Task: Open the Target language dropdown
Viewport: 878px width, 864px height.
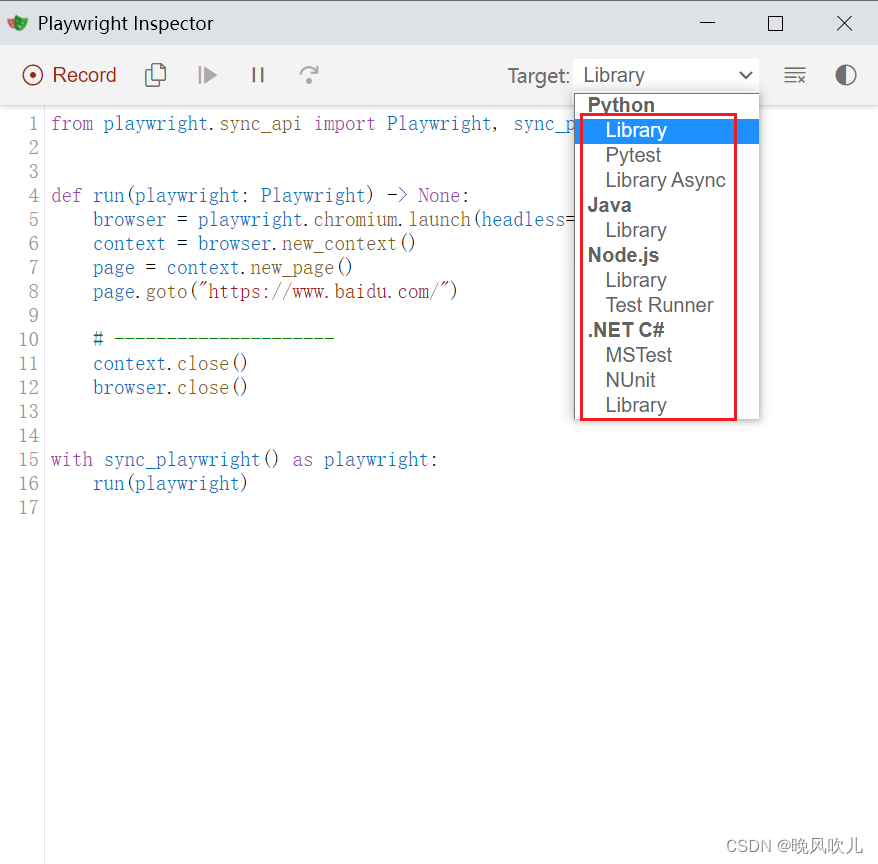Action: point(666,75)
